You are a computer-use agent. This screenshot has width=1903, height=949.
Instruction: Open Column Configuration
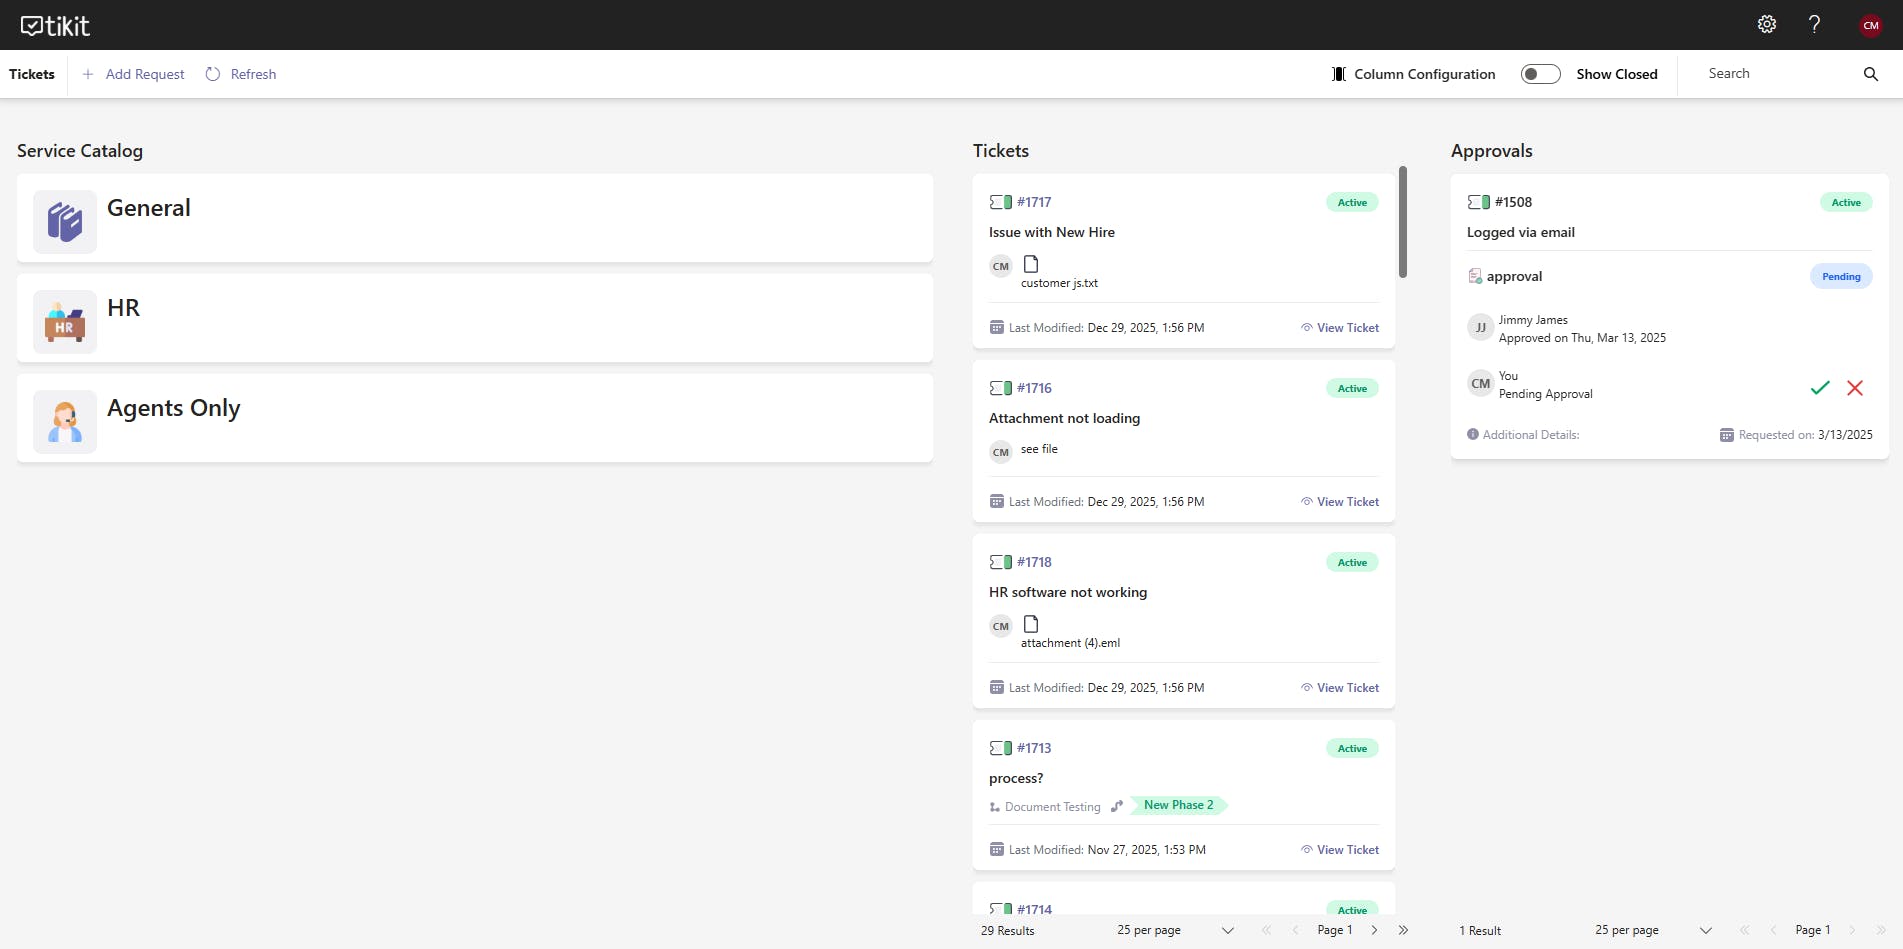[1413, 74]
